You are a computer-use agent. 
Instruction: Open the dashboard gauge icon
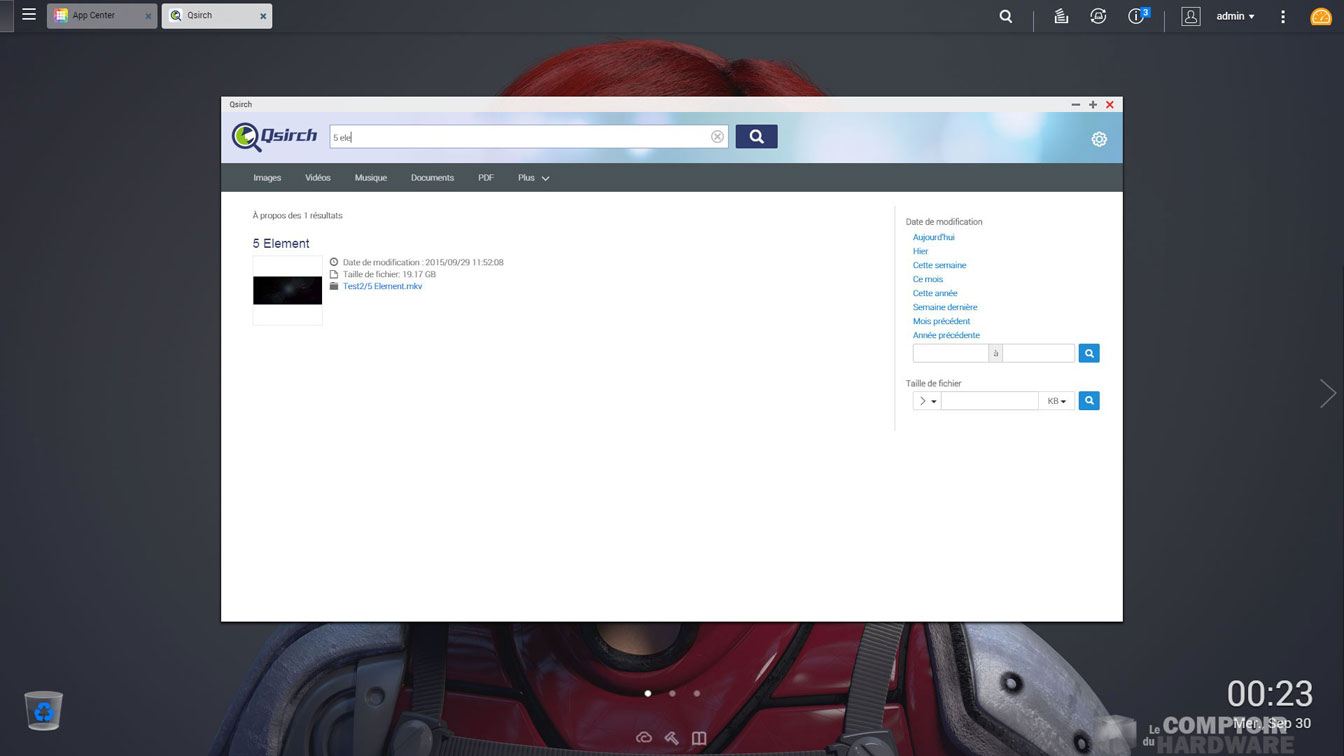point(1320,17)
